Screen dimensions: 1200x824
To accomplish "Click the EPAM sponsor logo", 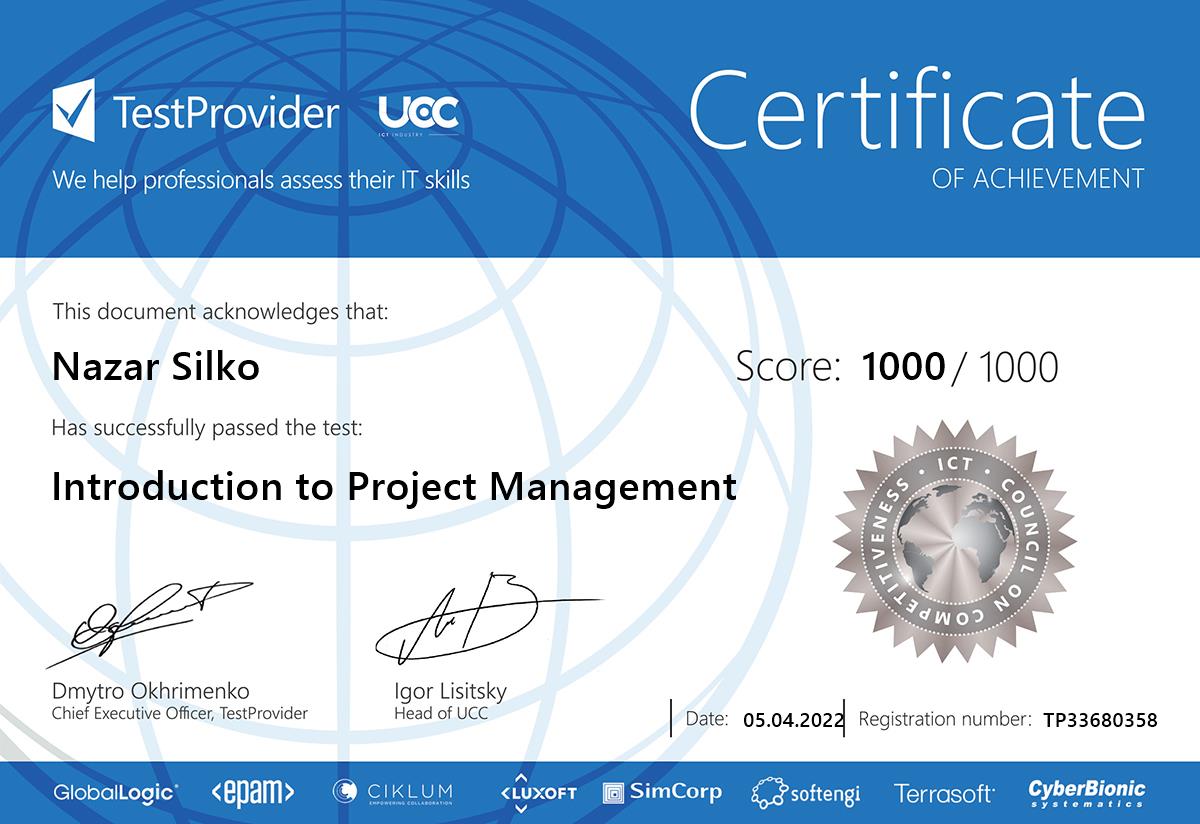I will point(253,793).
